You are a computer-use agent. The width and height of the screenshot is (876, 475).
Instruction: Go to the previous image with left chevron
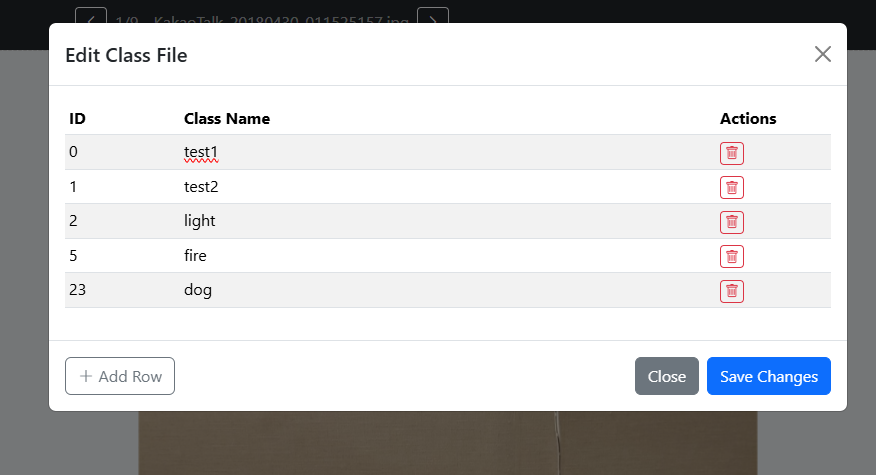pos(91,16)
